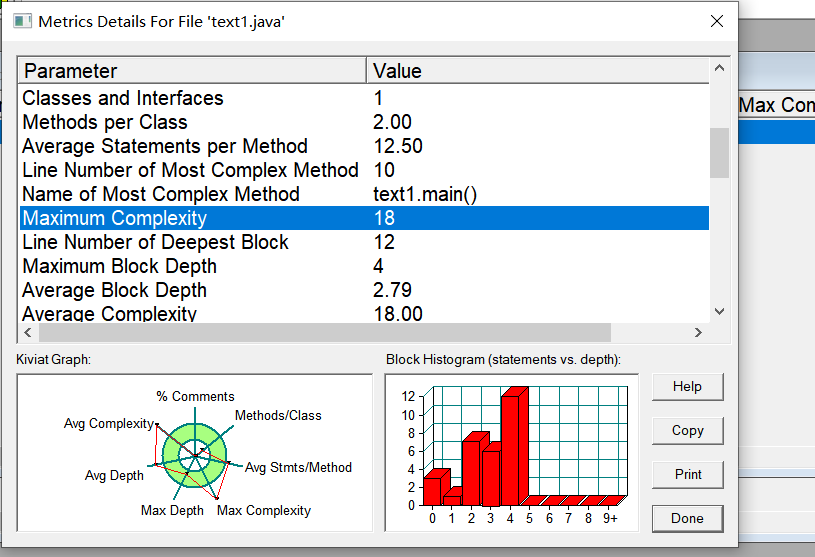Image resolution: width=815 pixels, height=557 pixels.
Task: Click the horizontal scroll left arrow
Action: [x=28, y=333]
